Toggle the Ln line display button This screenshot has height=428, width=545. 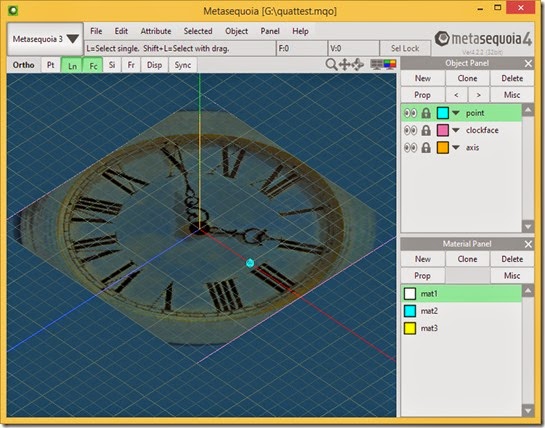pos(72,65)
